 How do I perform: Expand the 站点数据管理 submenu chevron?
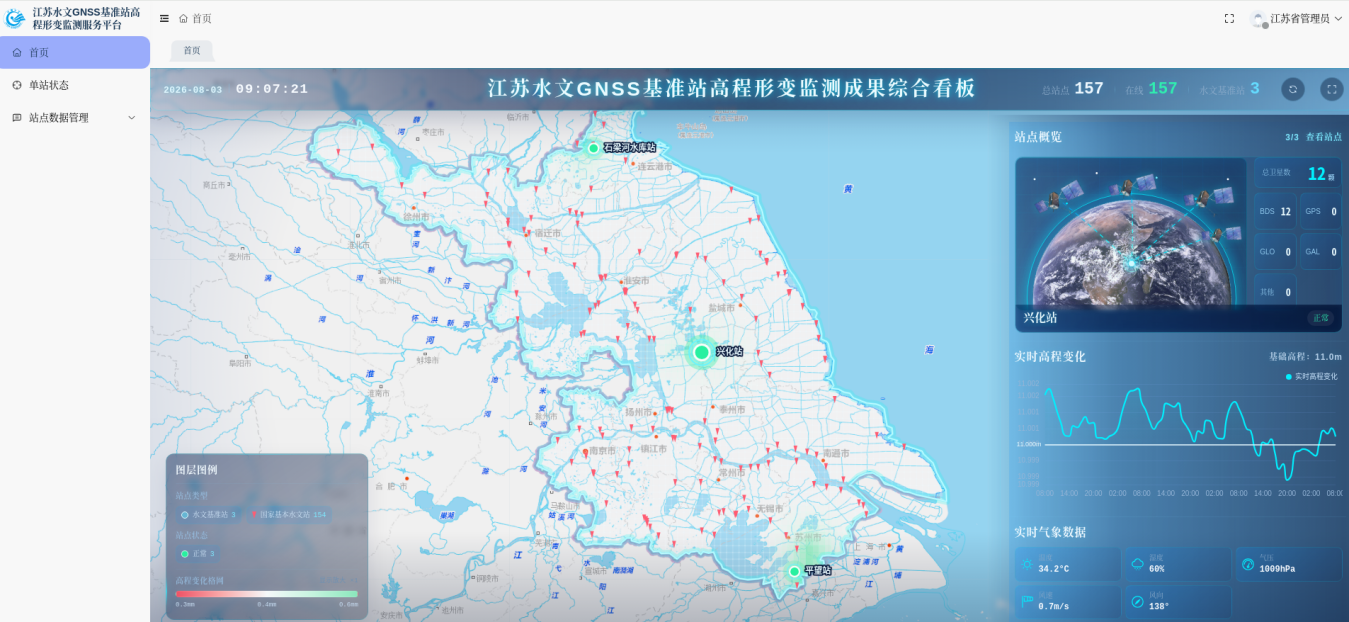131,117
